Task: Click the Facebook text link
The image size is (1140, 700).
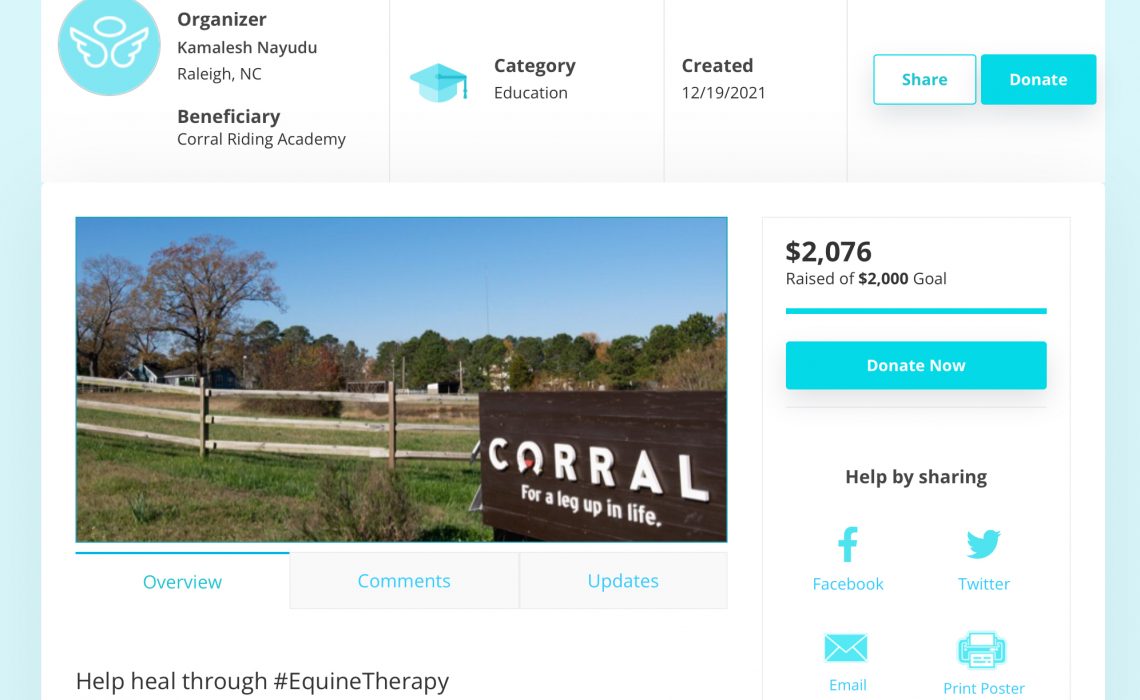Action: (x=848, y=584)
